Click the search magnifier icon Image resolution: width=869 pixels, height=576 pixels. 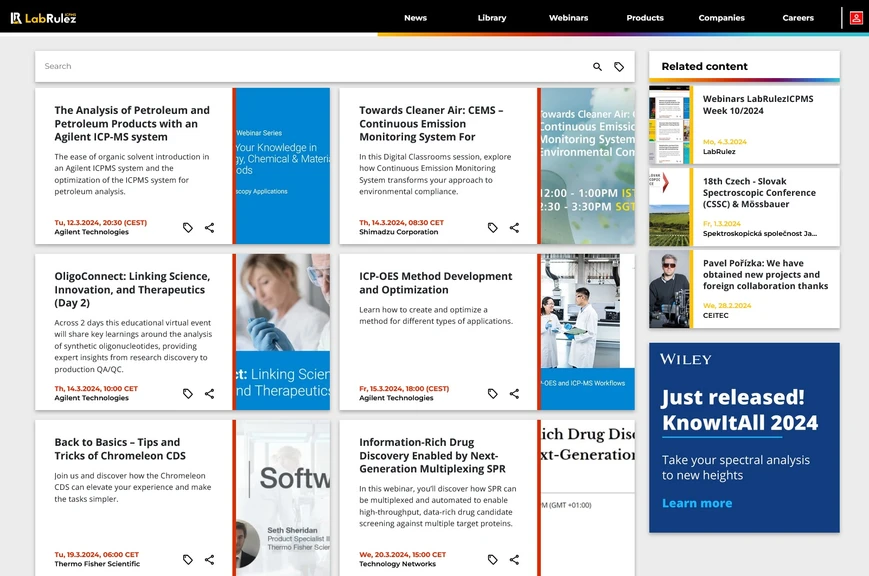click(597, 67)
